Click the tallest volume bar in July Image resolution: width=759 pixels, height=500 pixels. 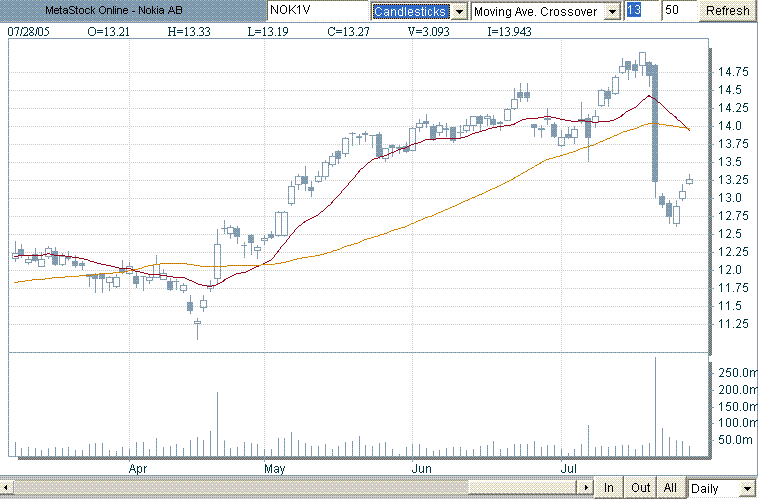click(655, 407)
